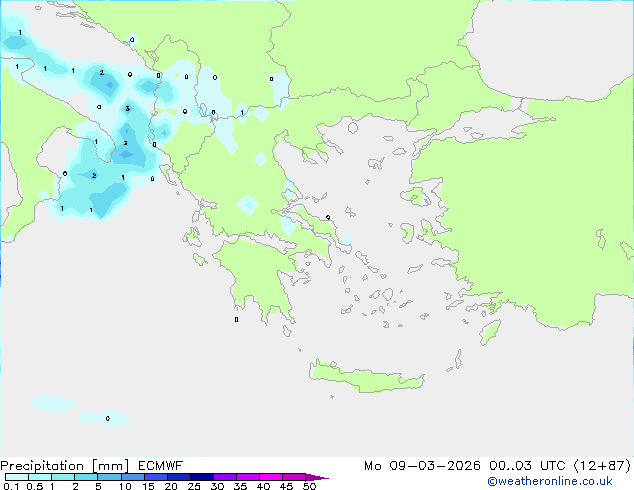This screenshot has height=490, width=634.
Task: Click the '0.5' legend label
Action: pos(34,486)
